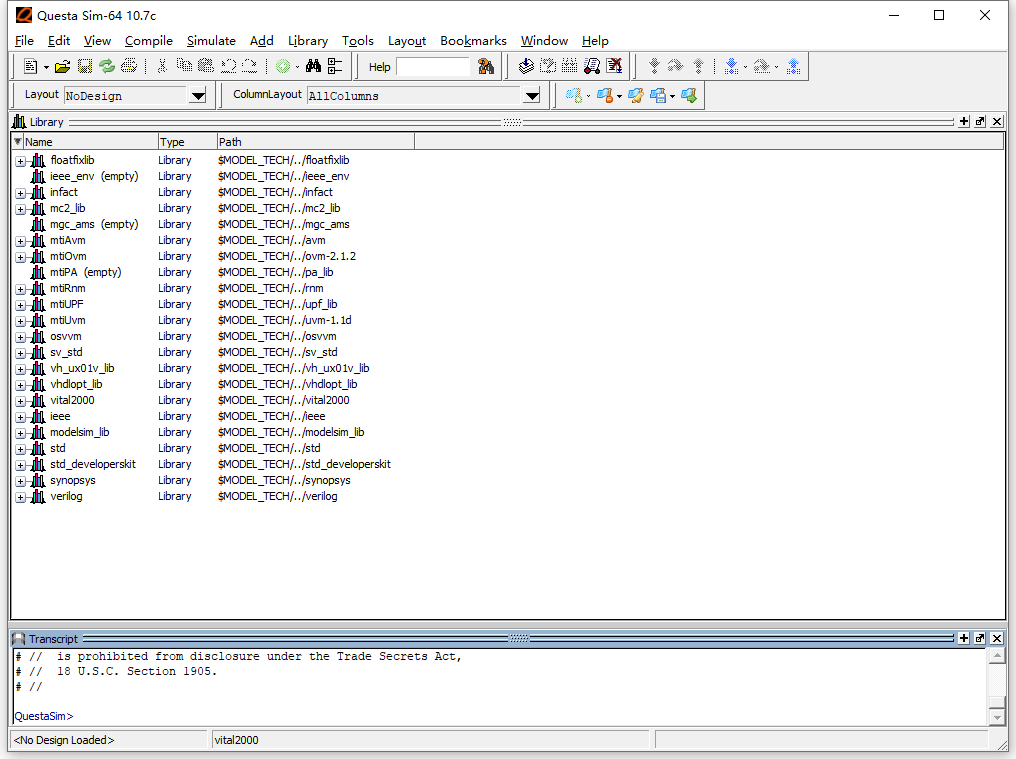Click the Copy toolbar icon
1016x759 pixels.
point(184,66)
